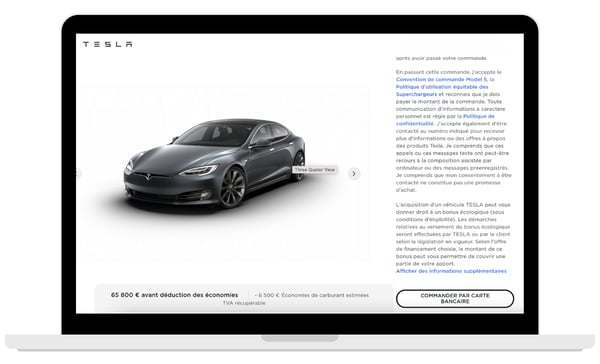Open Politique d'utilisation équitable des Superchargeurs link
The width and height of the screenshot is (600, 364).
pyautogui.click(x=442, y=90)
